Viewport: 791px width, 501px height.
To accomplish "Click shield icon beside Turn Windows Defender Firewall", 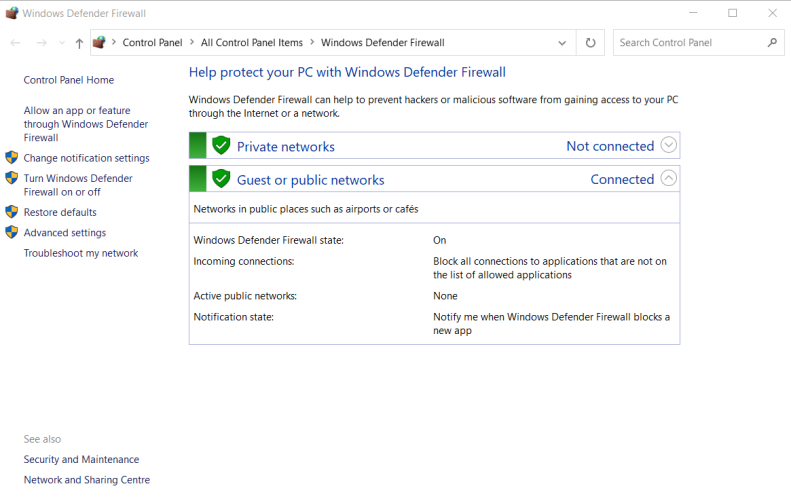I will pyautogui.click(x=12, y=178).
